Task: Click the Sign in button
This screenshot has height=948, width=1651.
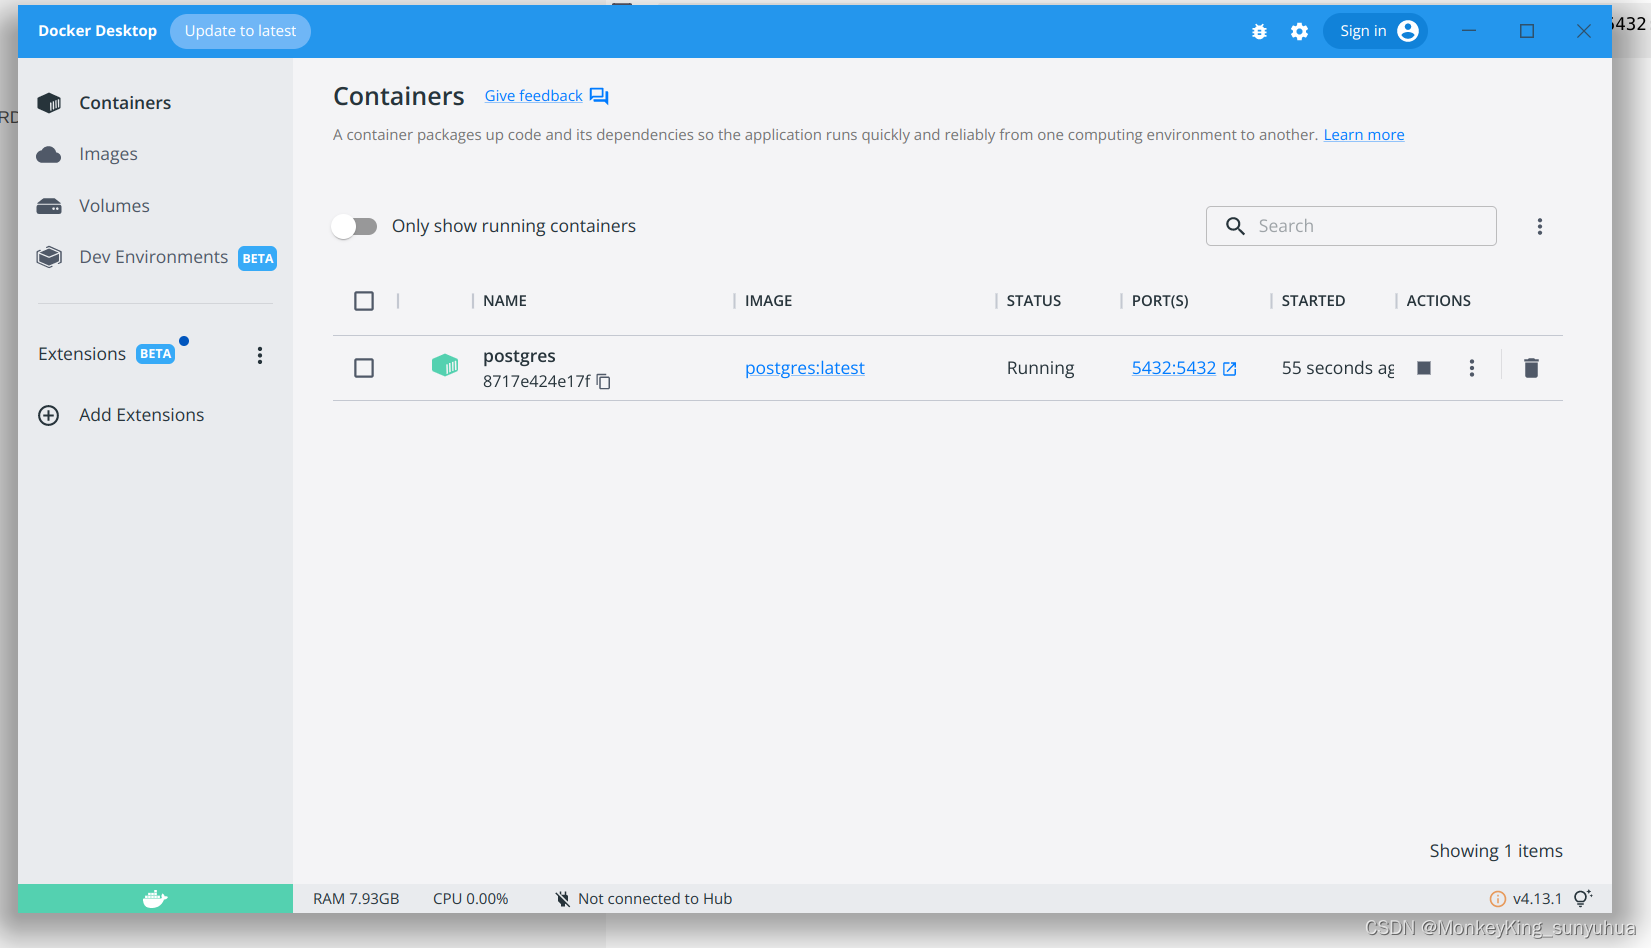Action: 1375,31
